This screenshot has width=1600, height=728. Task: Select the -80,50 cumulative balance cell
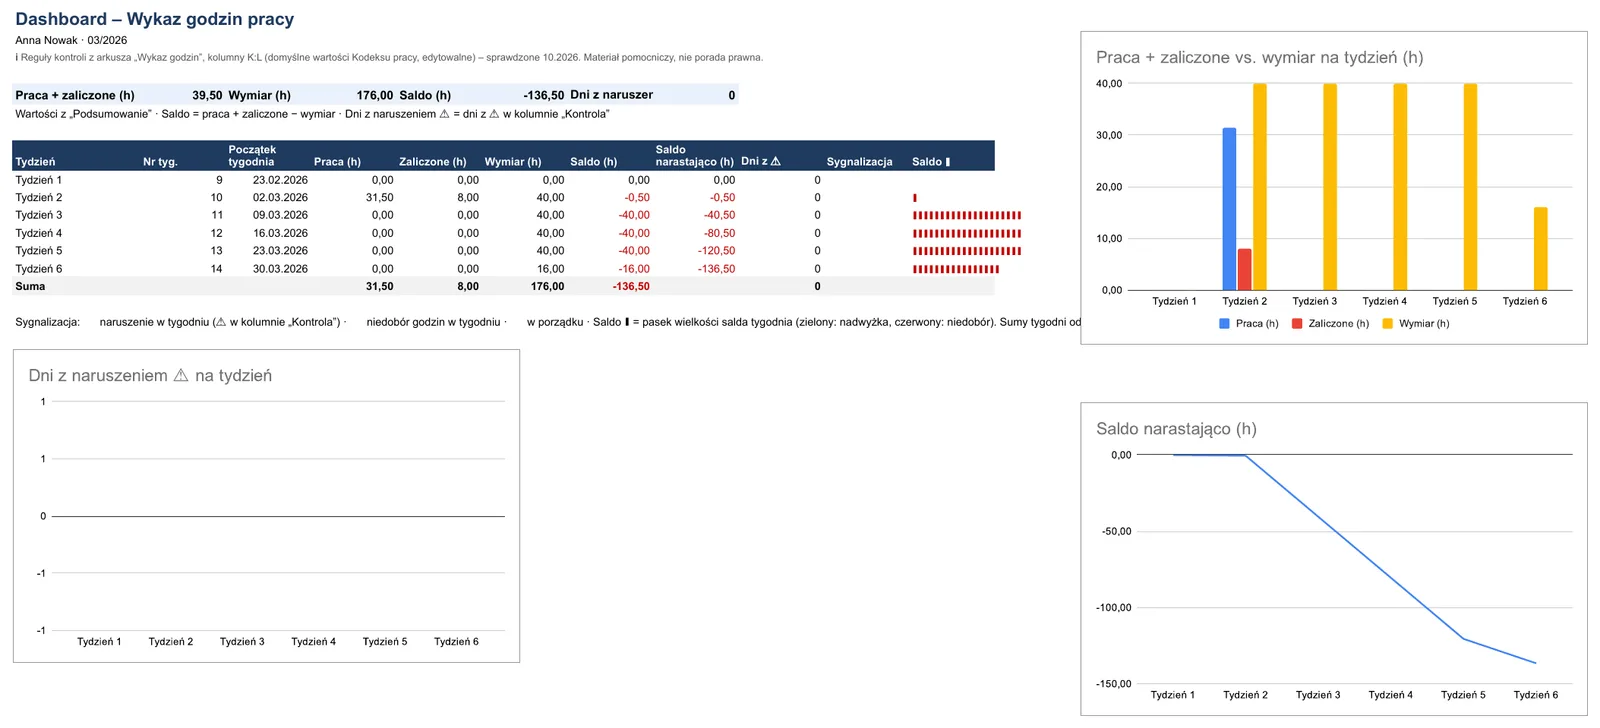(719, 233)
